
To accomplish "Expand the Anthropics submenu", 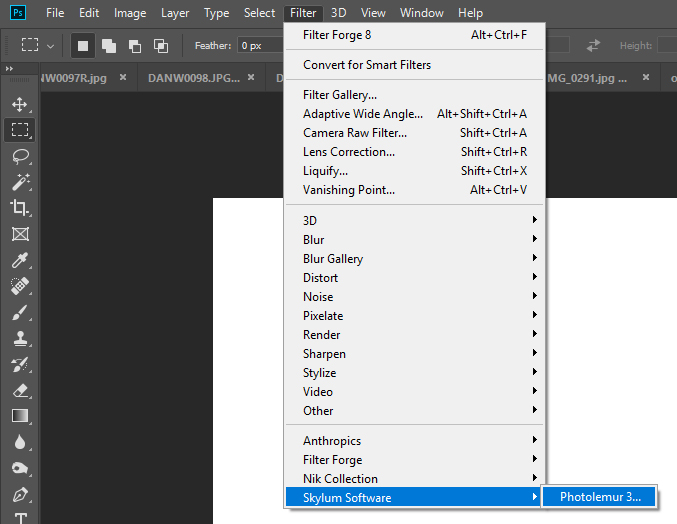I will tap(414, 441).
